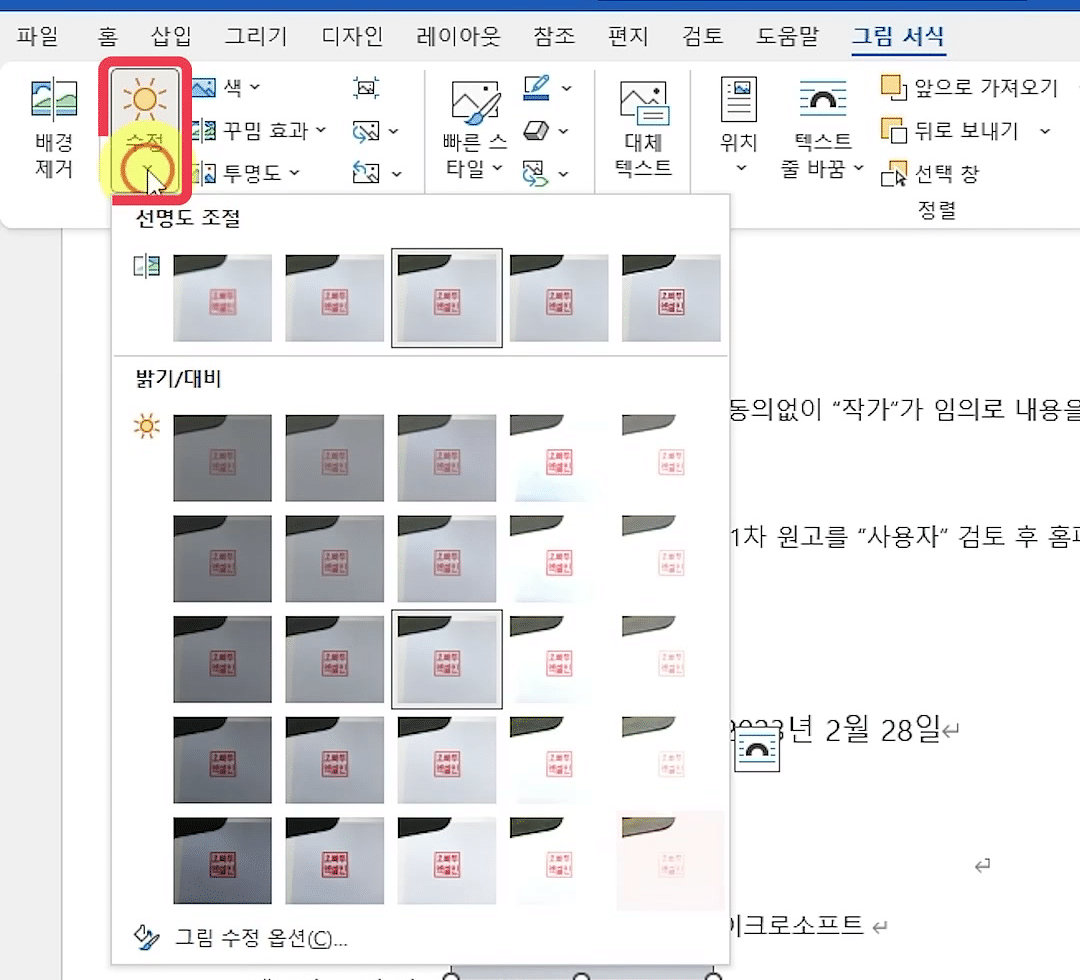Select second sharpness thumbnail under 선명도 조절
1080x980 pixels.
(x=335, y=298)
